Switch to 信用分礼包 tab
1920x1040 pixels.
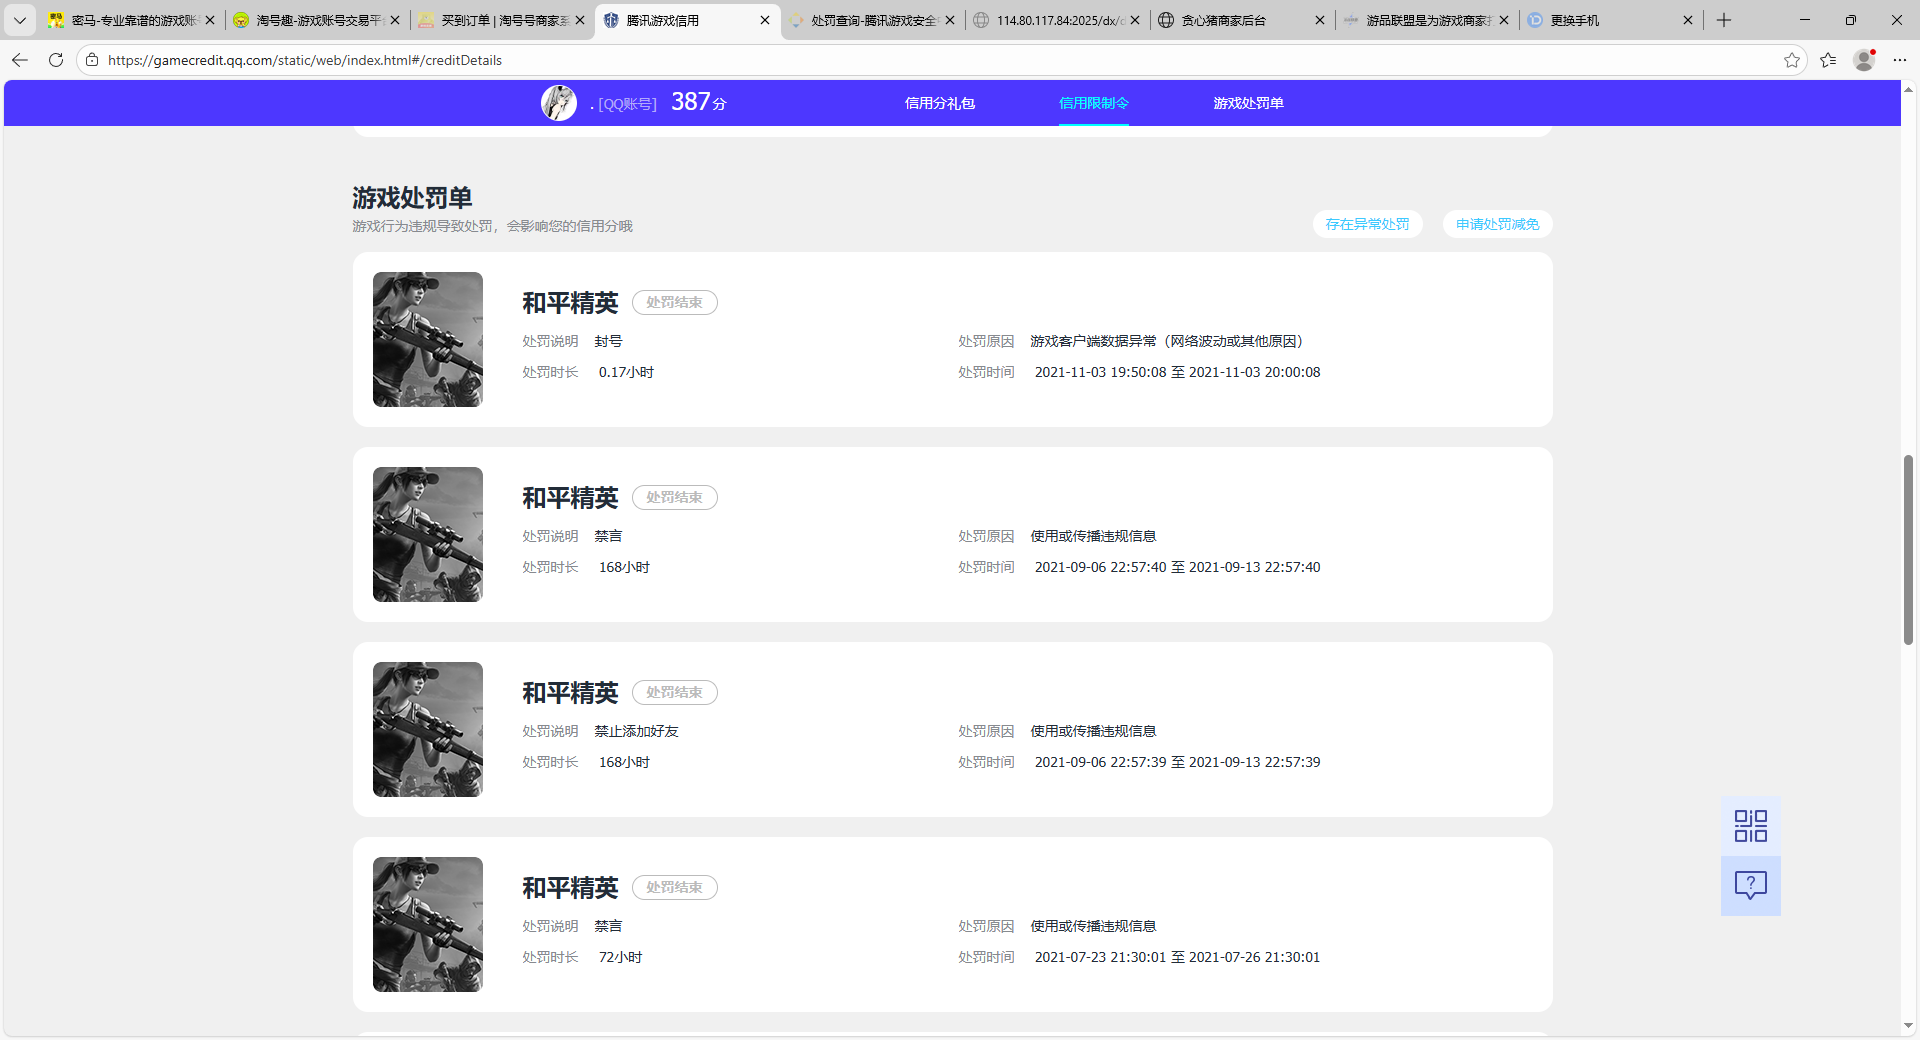tap(939, 103)
